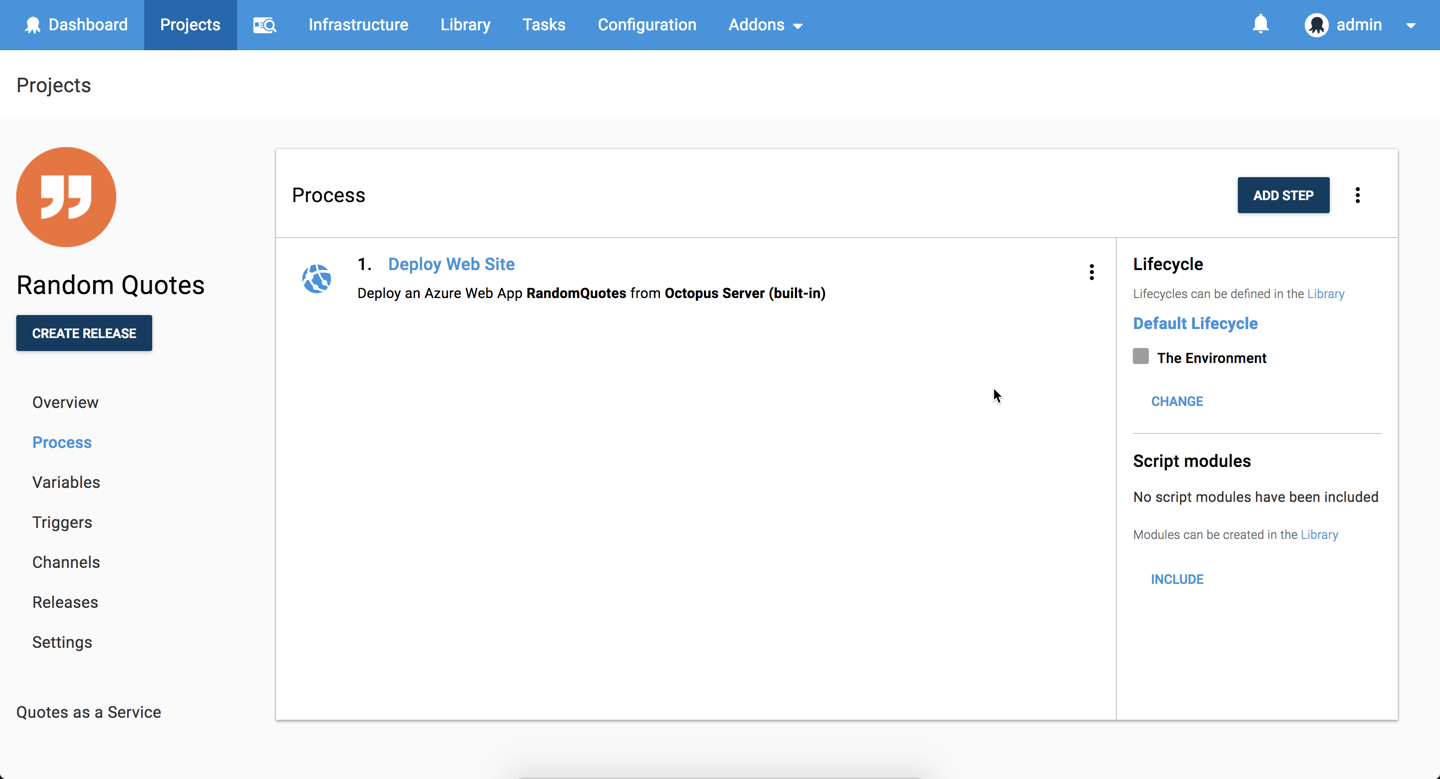This screenshot has height=779, width=1440.
Task: Open the overflow menu next to Add Step
Action: click(1357, 195)
